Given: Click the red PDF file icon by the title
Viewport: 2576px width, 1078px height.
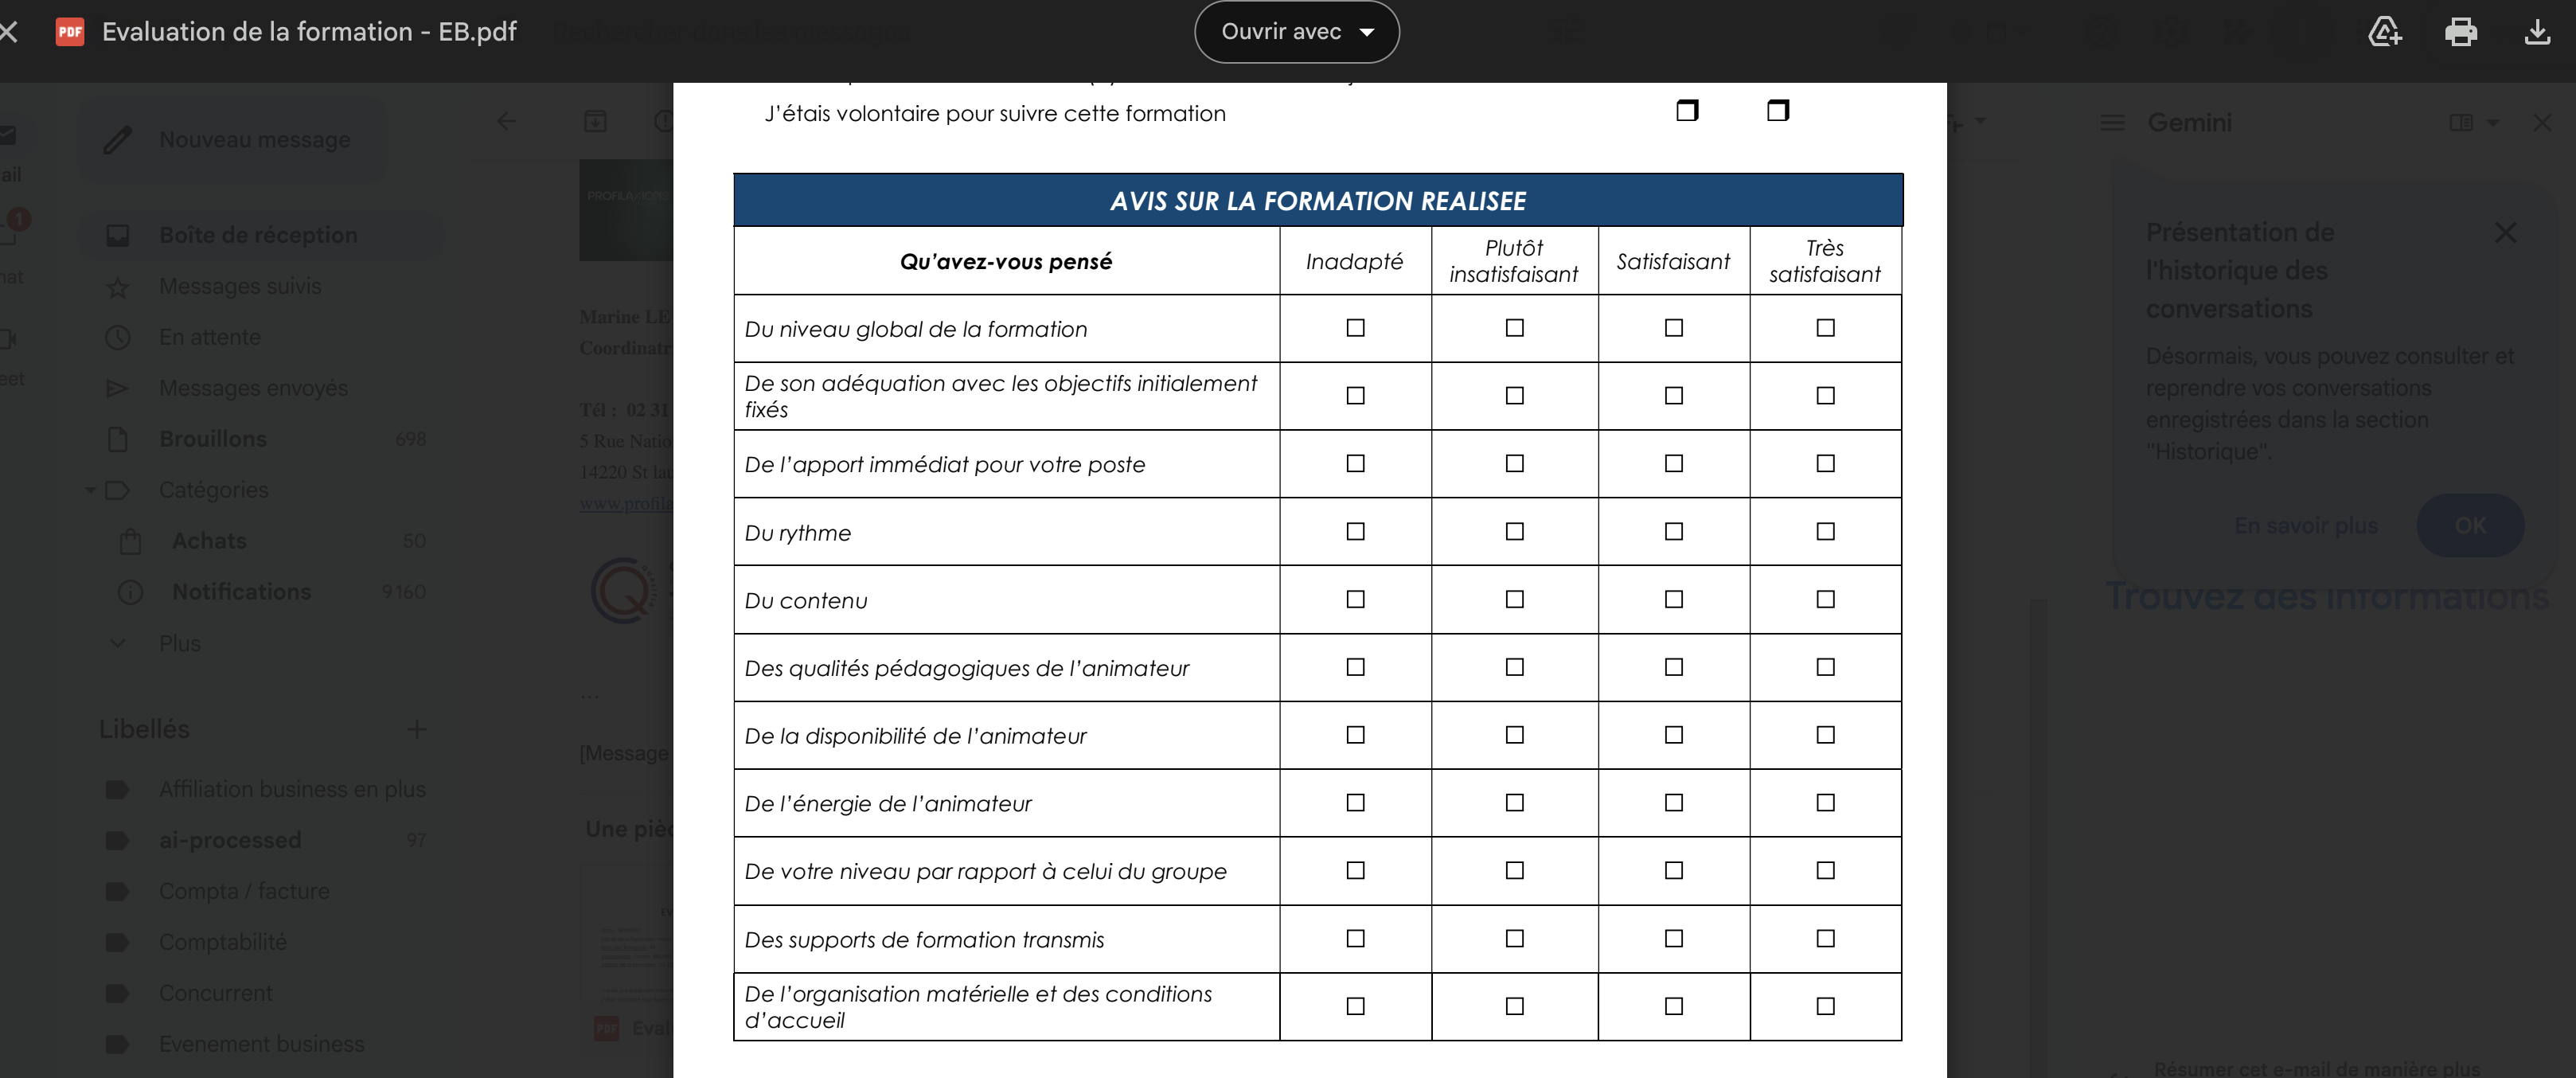Looking at the screenshot, I should (x=70, y=32).
